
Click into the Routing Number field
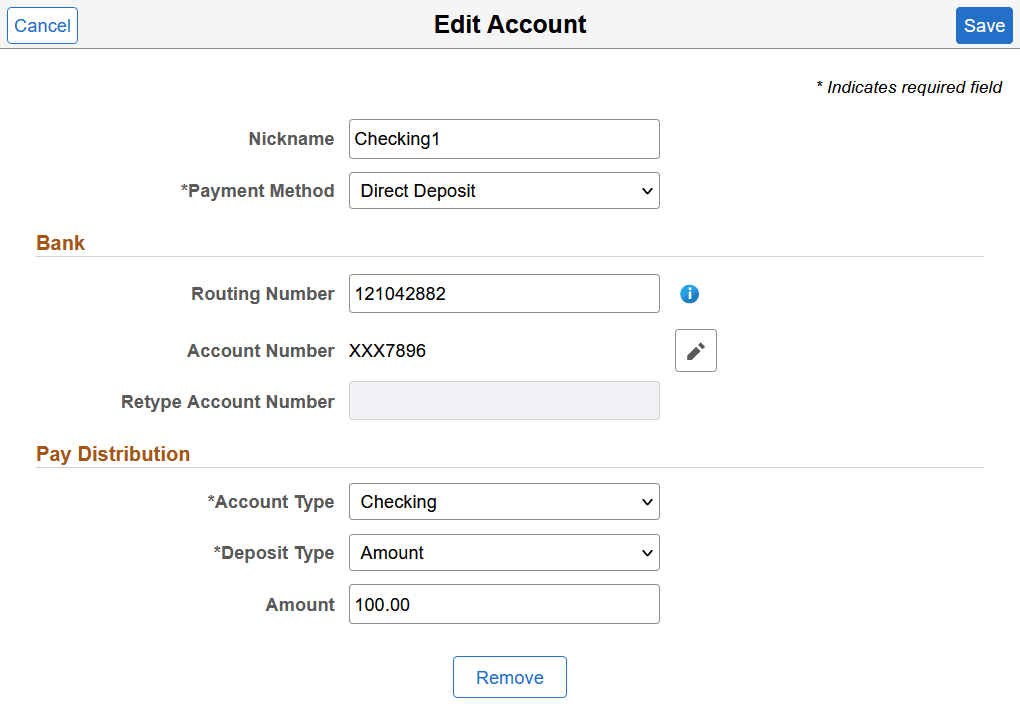pyautogui.click(x=504, y=294)
